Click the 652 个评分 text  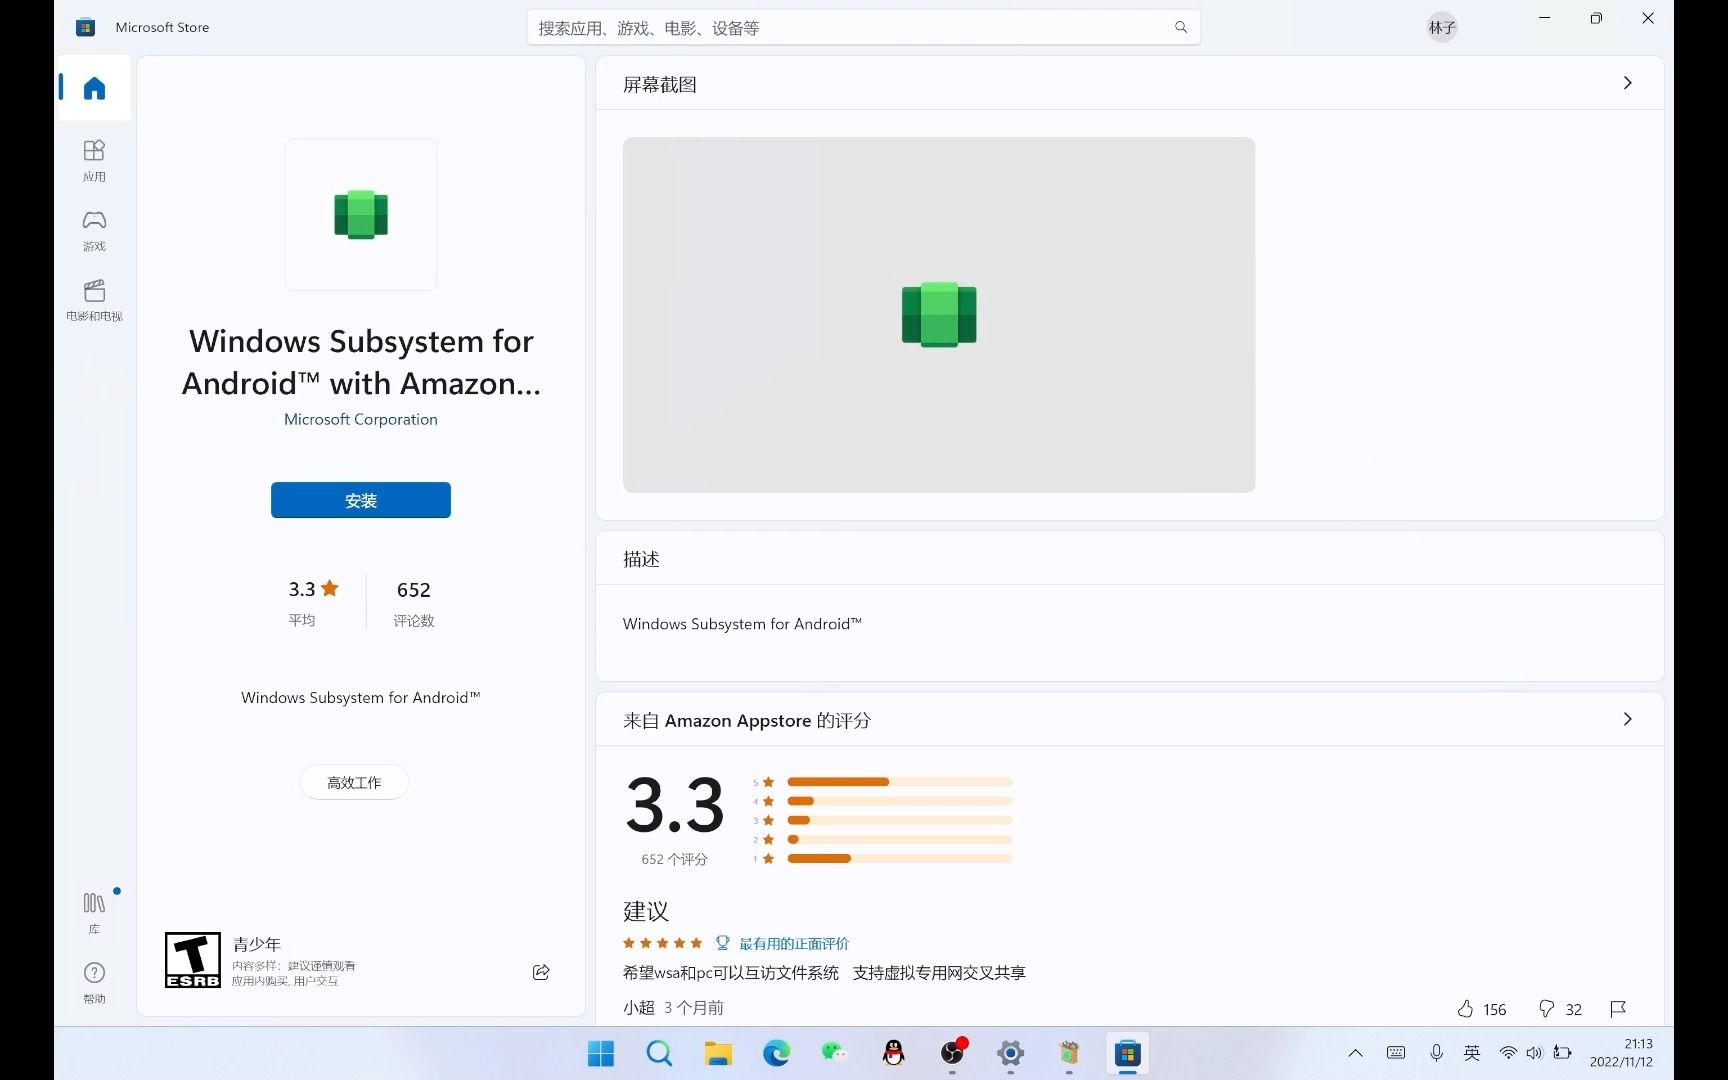674,859
